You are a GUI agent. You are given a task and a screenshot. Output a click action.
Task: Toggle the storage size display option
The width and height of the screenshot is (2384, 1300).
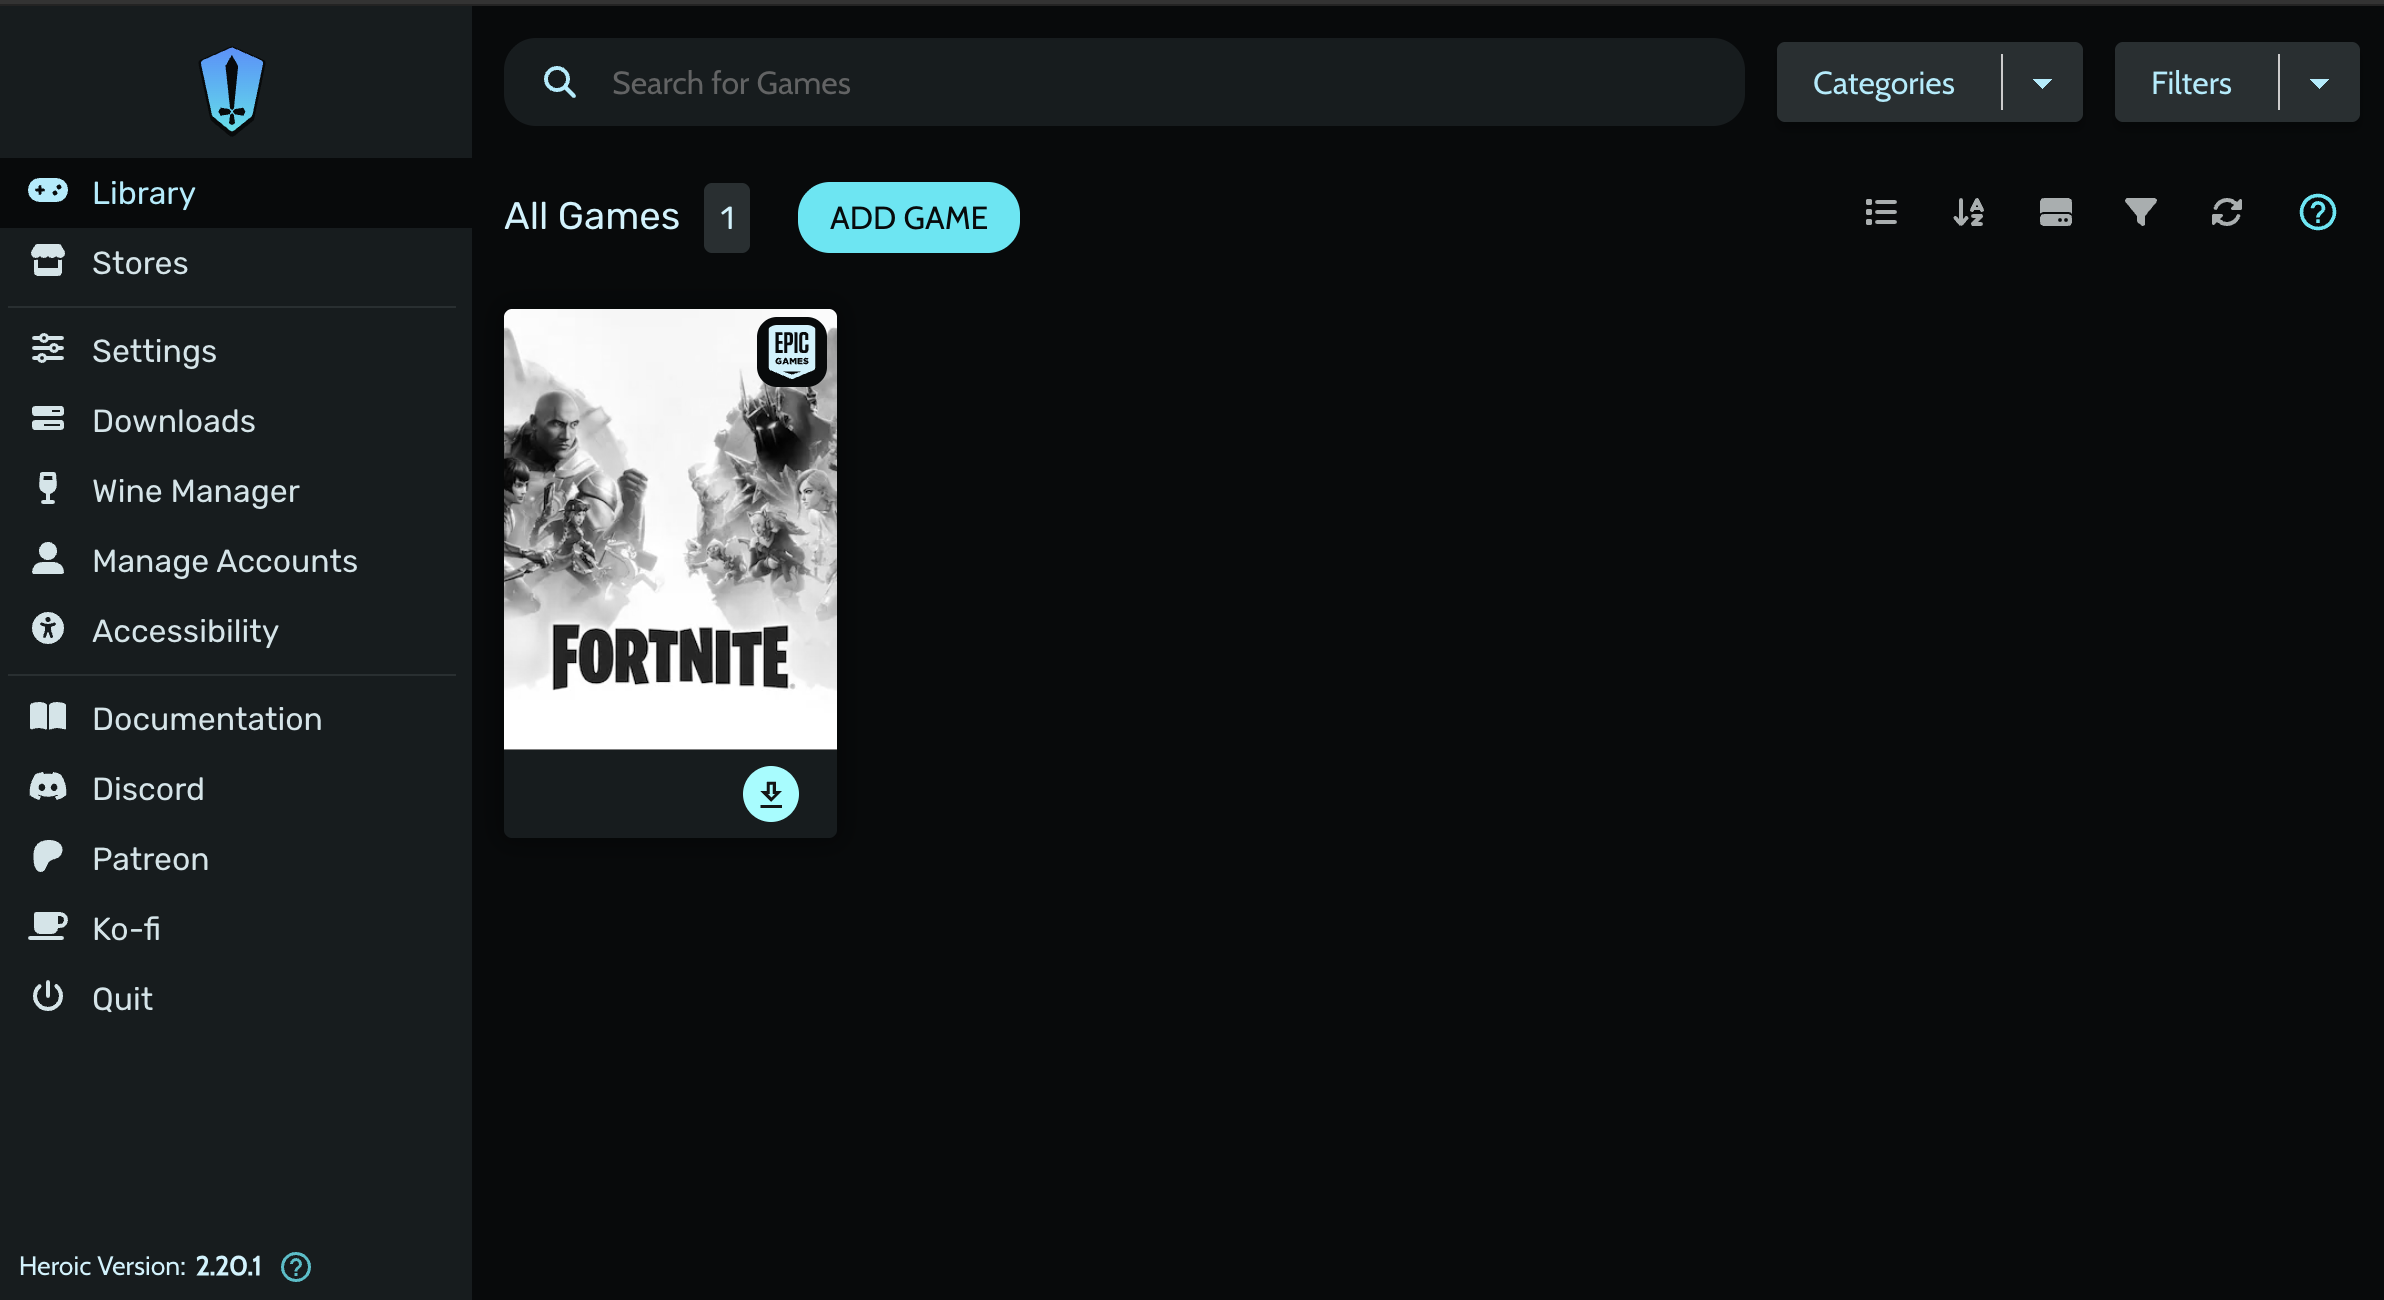2055,212
